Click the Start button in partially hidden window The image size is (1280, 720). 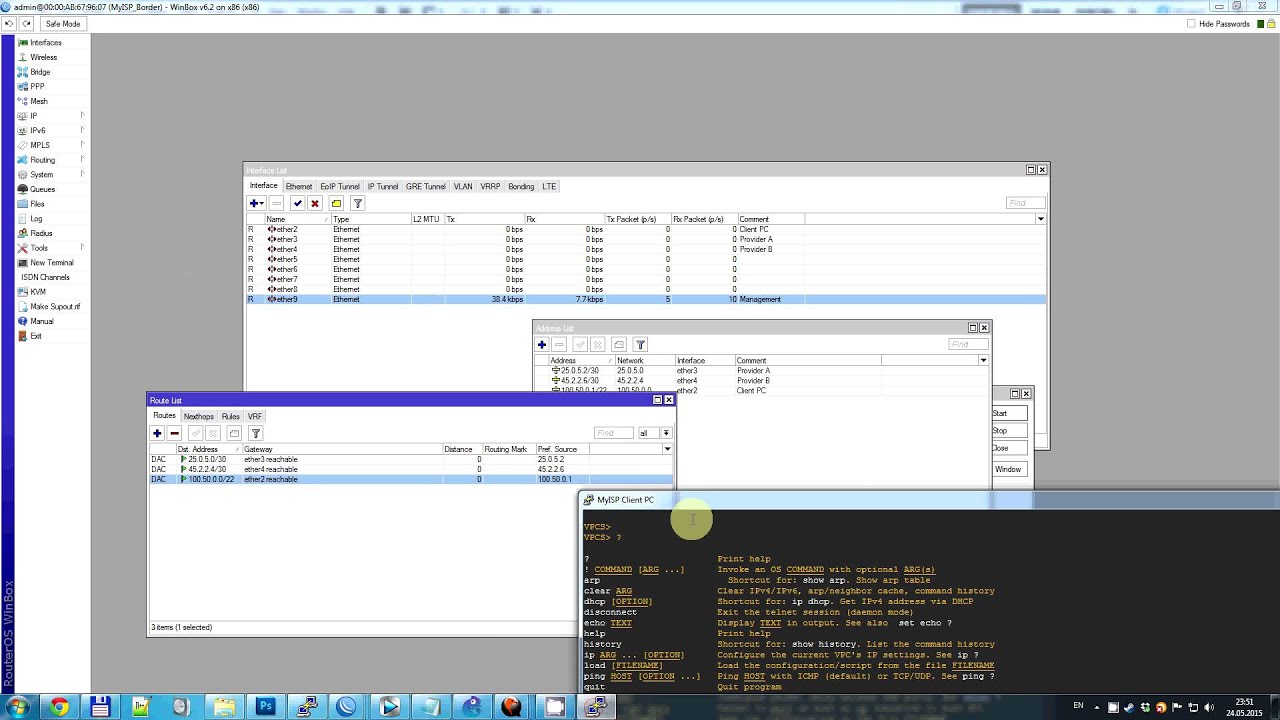[1011, 413]
